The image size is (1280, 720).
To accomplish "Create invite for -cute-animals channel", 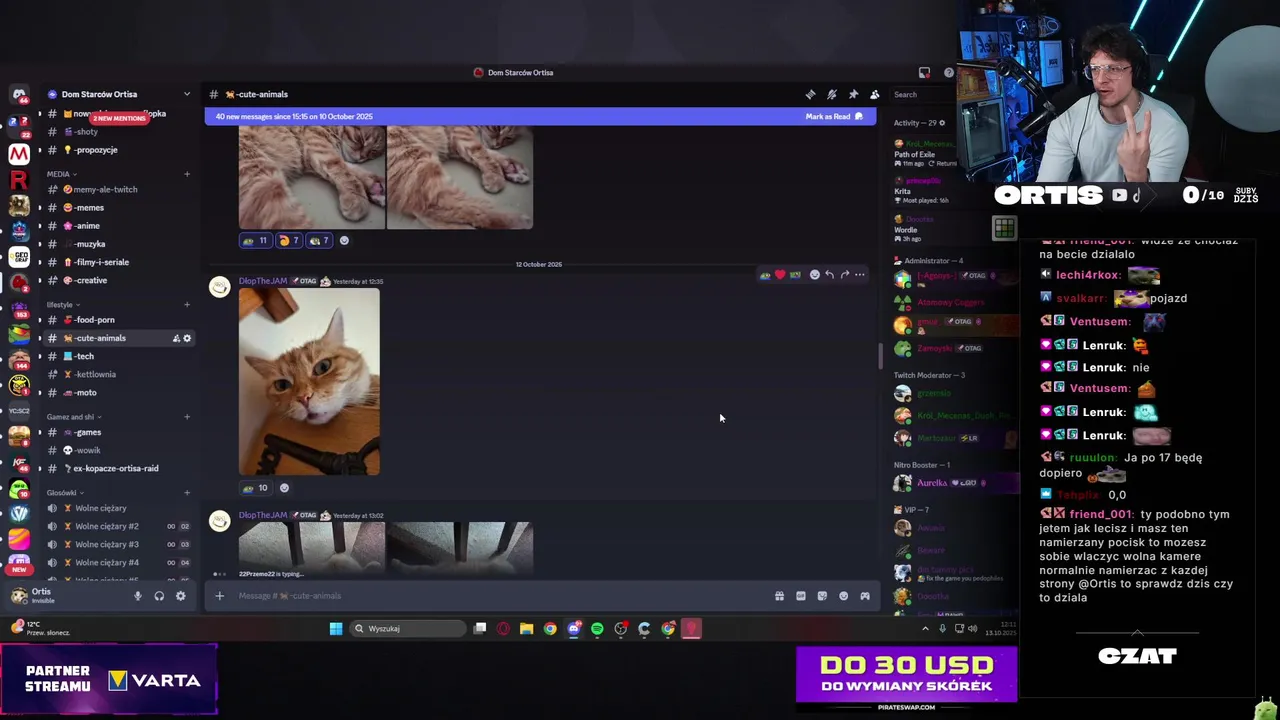I will point(176,338).
